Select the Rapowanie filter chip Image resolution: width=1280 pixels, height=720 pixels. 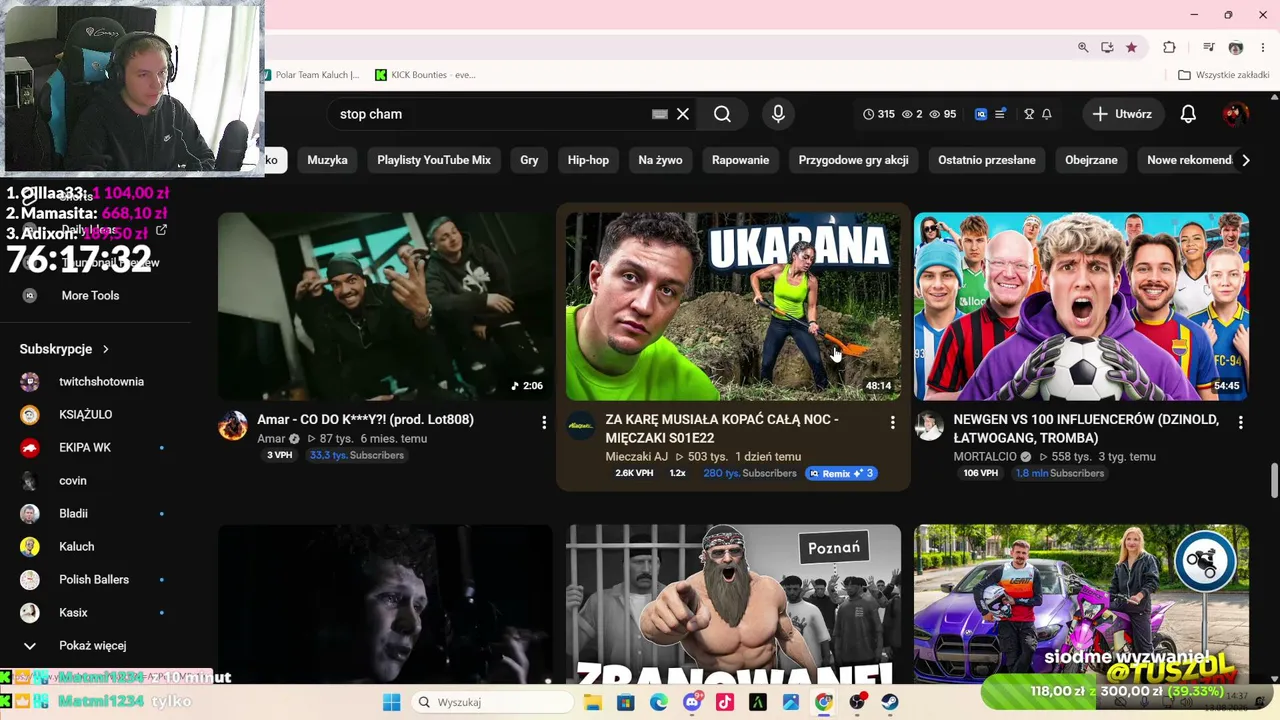click(740, 160)
